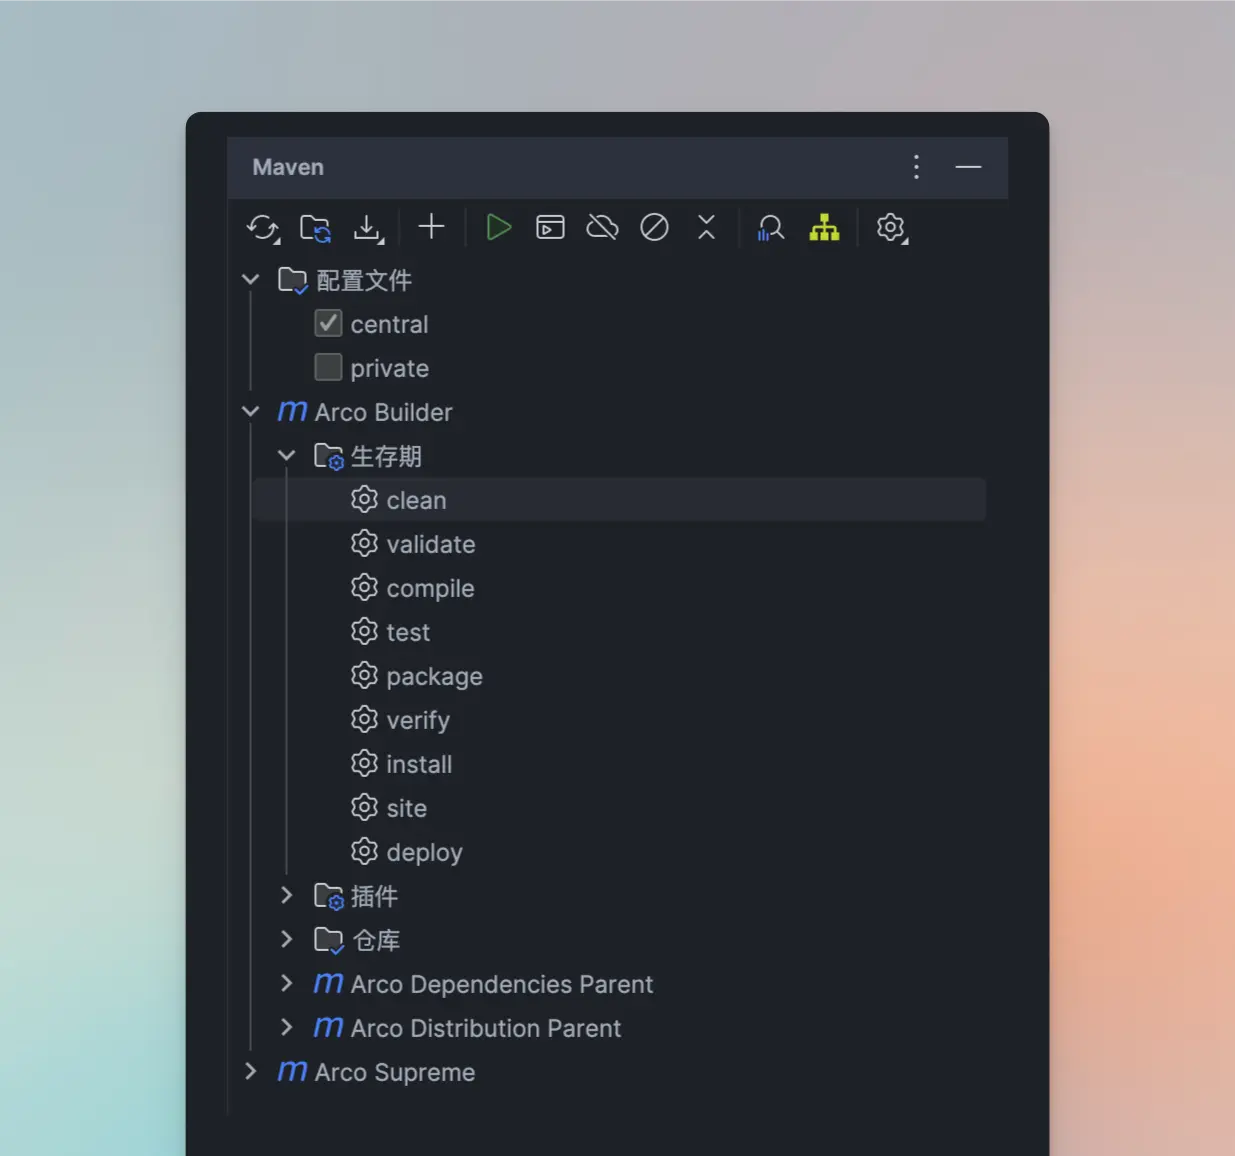Open Execute Maven Goal console icon

pos(550,227)
